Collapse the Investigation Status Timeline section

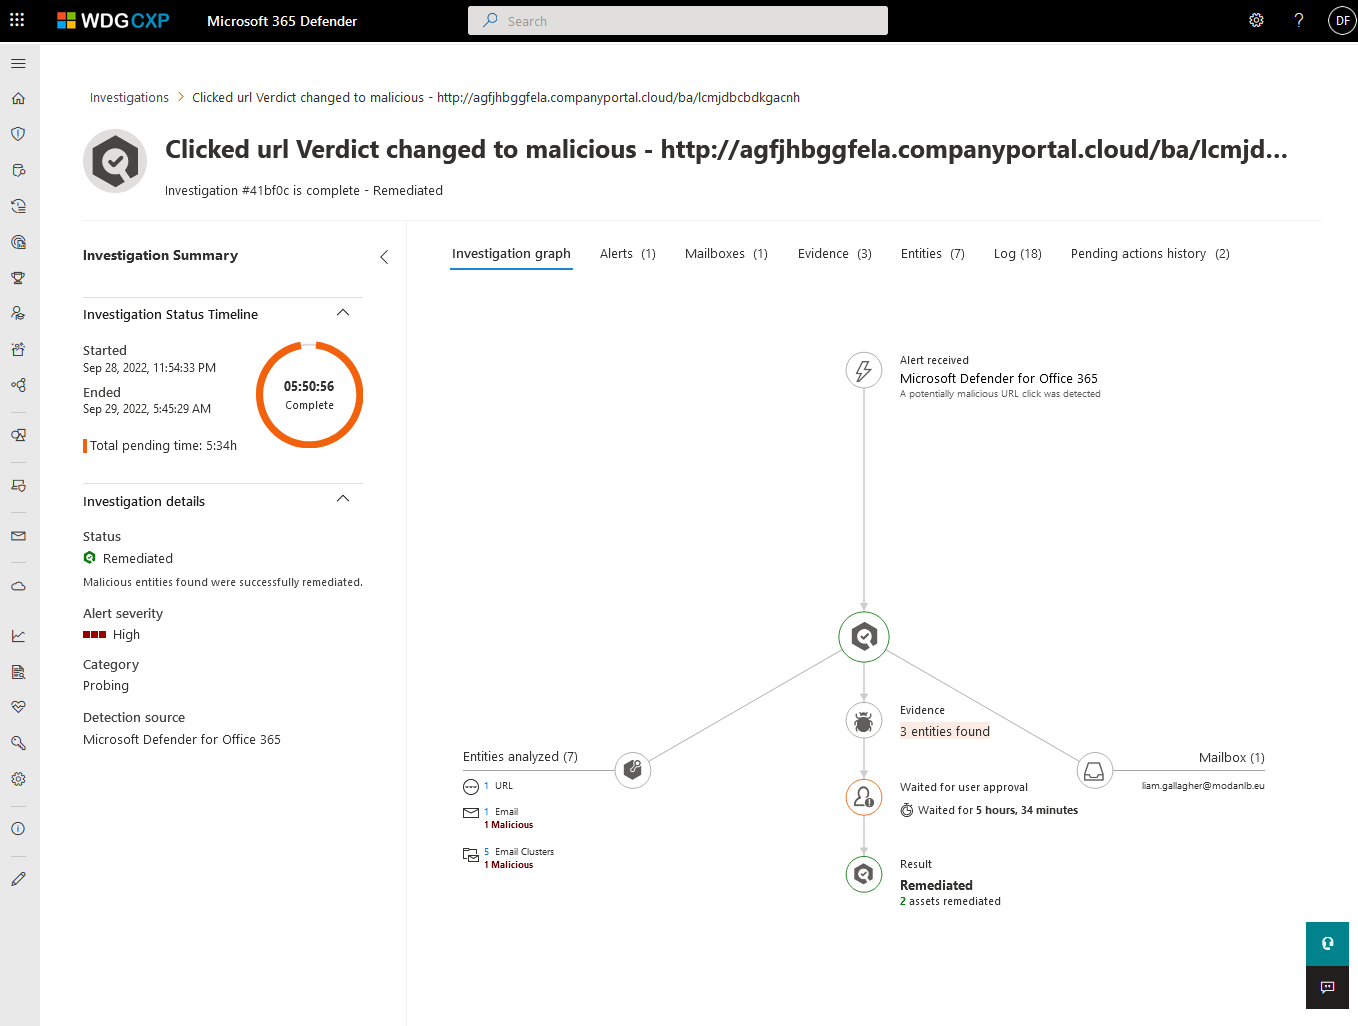tap(343, 313)
